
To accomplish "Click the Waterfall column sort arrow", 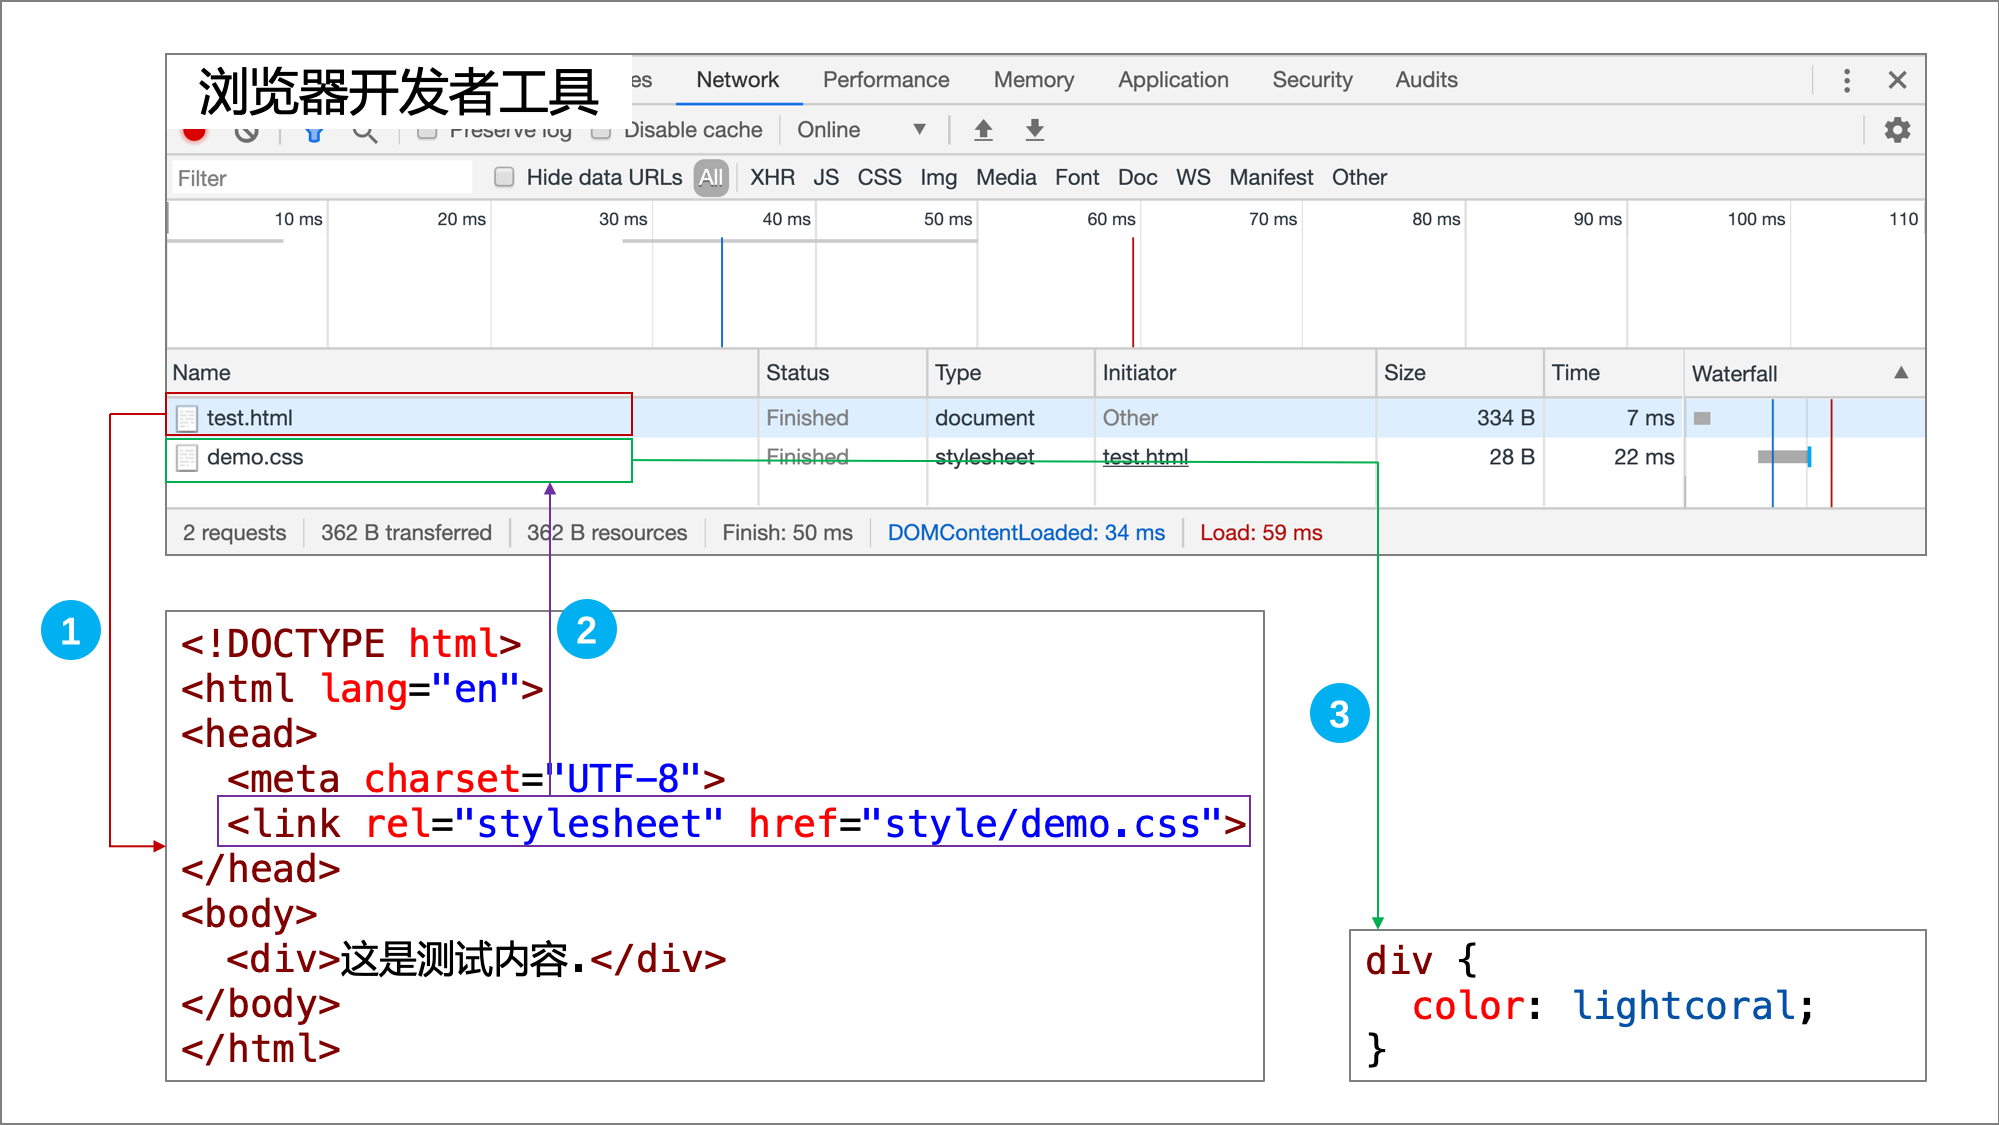I will pyautogui.click(x=1901, y=373).
